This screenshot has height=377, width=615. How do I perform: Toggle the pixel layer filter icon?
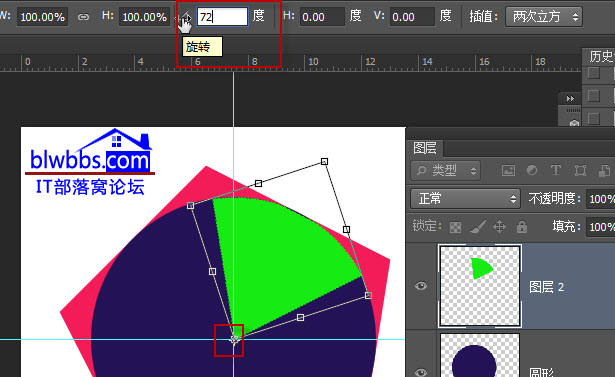tap(508, 170)
